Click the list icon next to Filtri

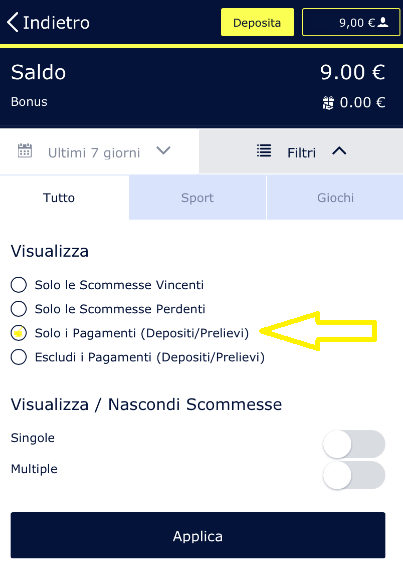point(264,151)
